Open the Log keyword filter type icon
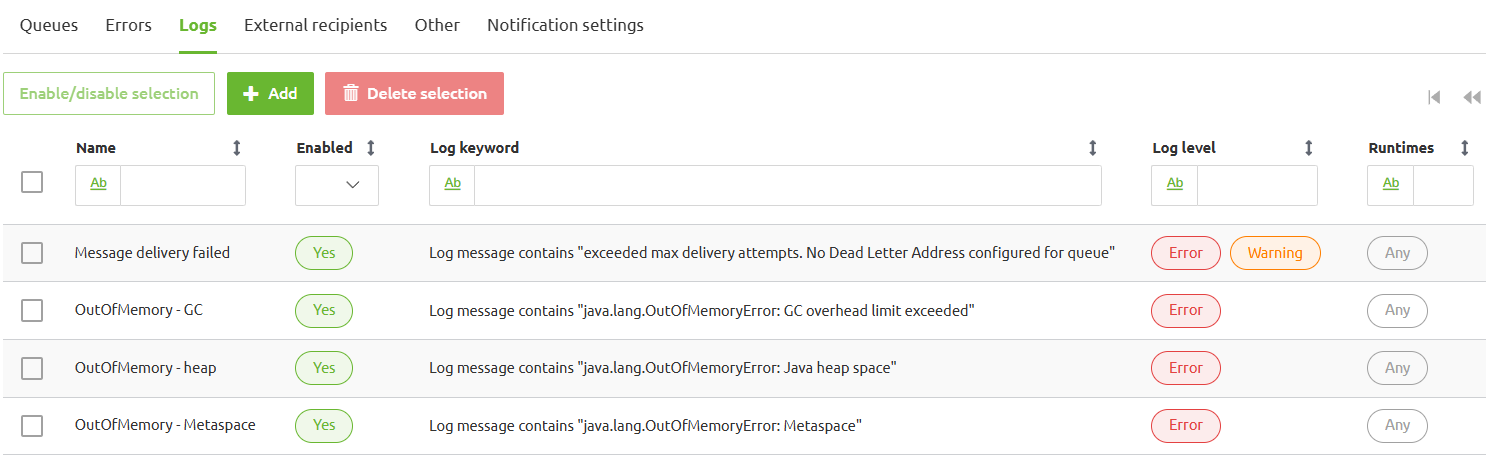This screenshot has width=1486, height=457. pyautogui.click(x=452, y=185)
